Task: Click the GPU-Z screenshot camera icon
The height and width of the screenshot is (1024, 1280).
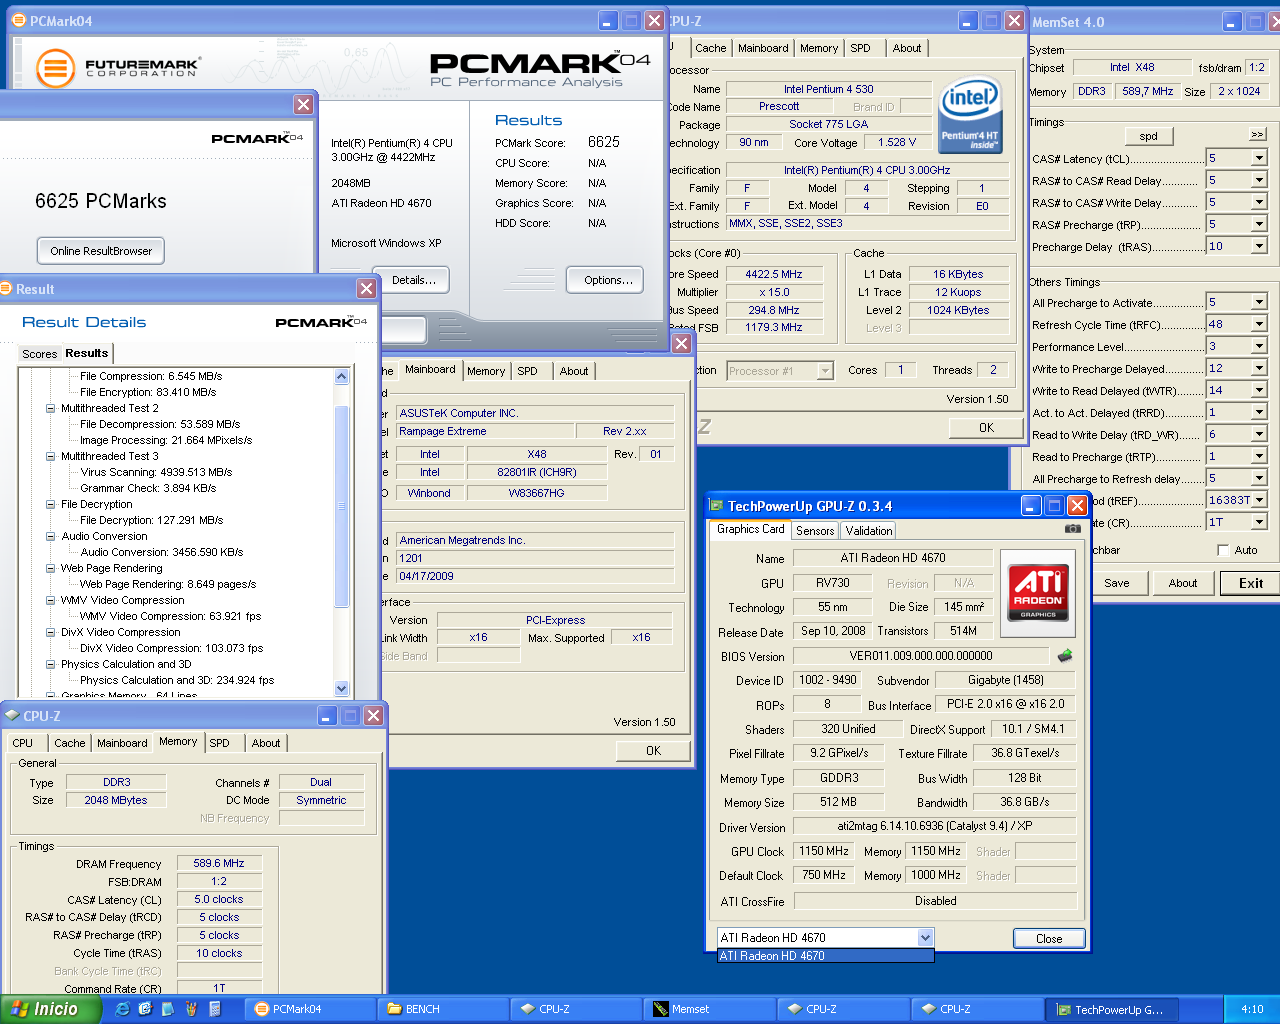Action: [x=1073, y=529]
